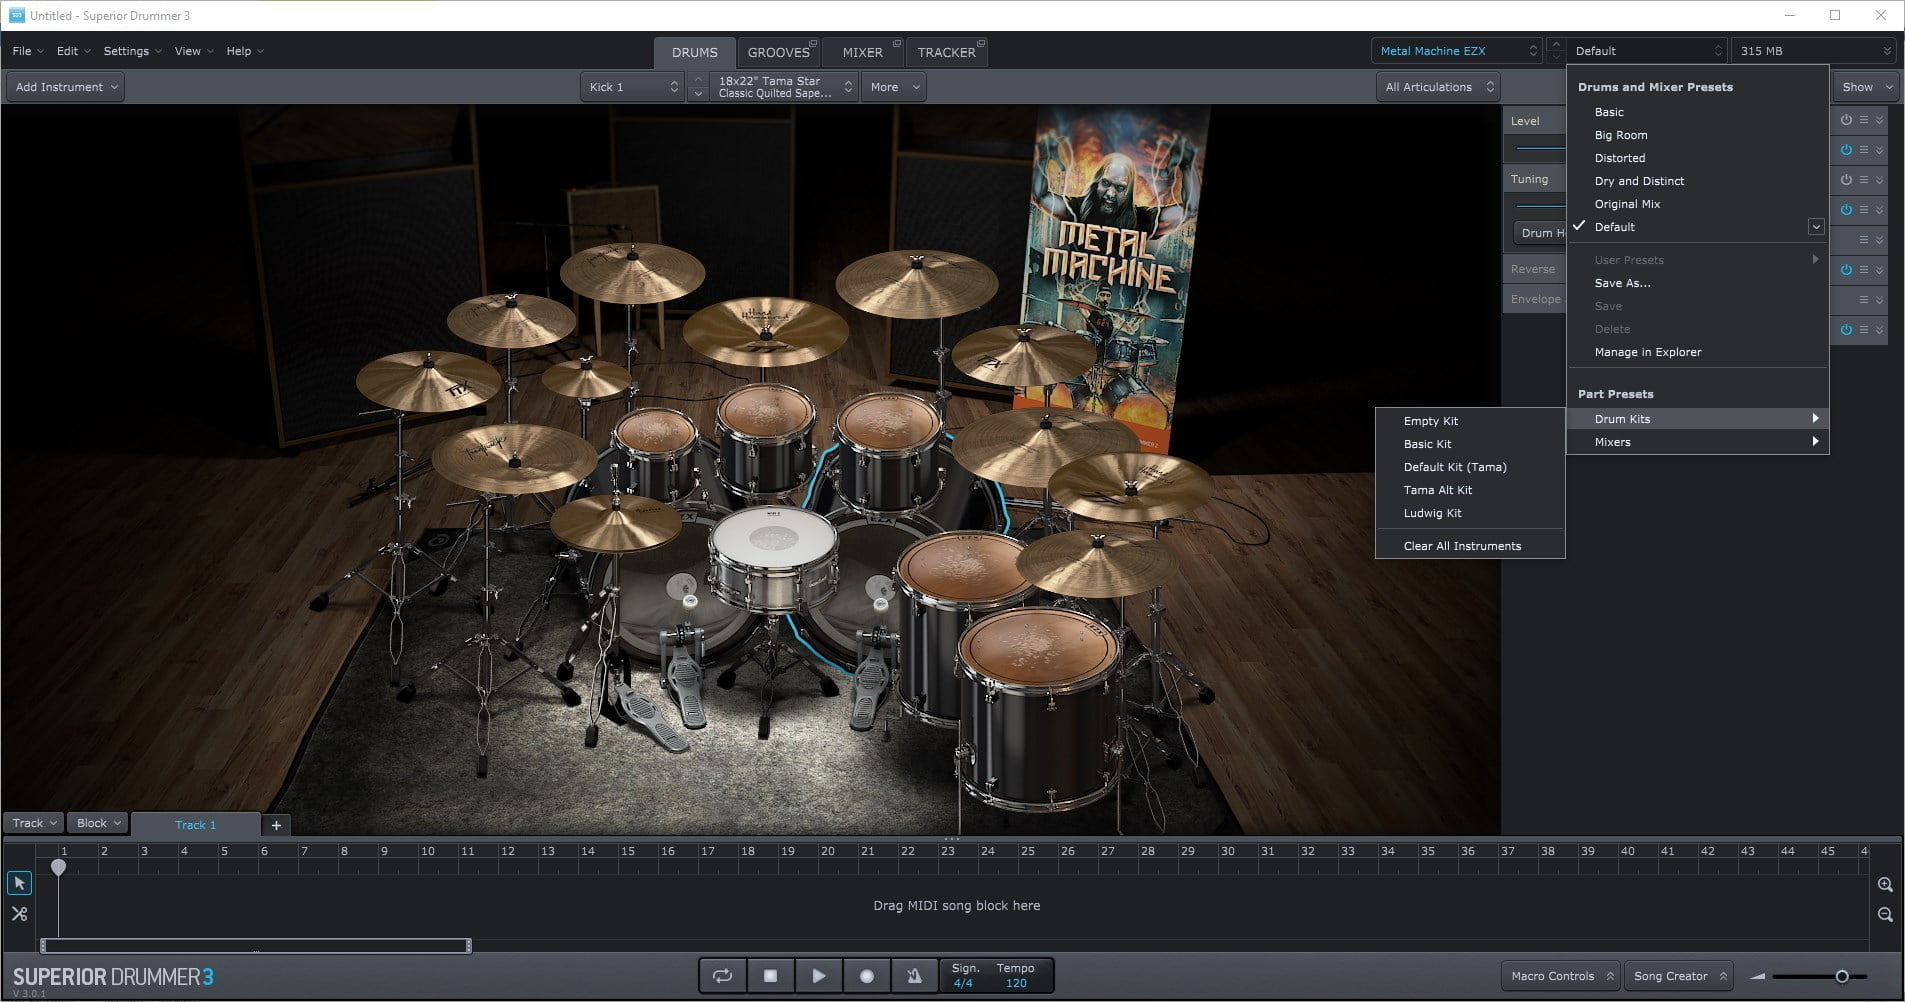Switch to the MIXER tab
1905x1002 pixels.
click(x=863, y=52)
